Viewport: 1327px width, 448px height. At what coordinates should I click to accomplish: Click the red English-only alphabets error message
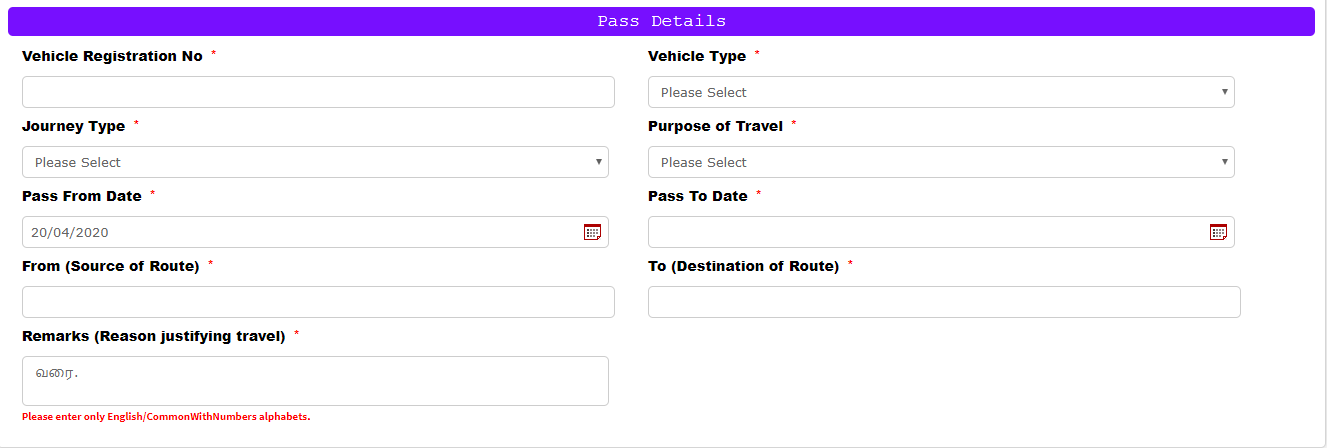(166, 416)
